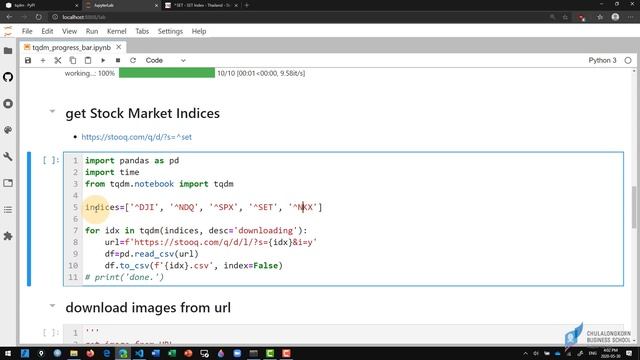Open the Help menu
Screen dimensions: 640x360
click(x=199, y=31)
